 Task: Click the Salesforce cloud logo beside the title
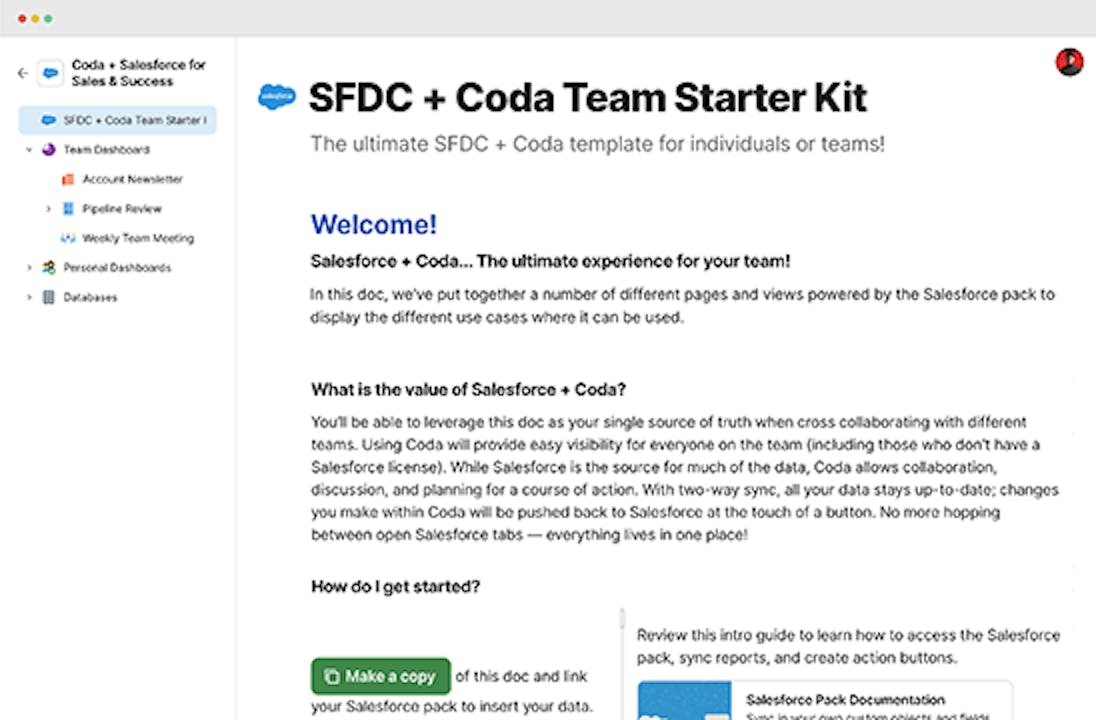click(x=277, y=97)
